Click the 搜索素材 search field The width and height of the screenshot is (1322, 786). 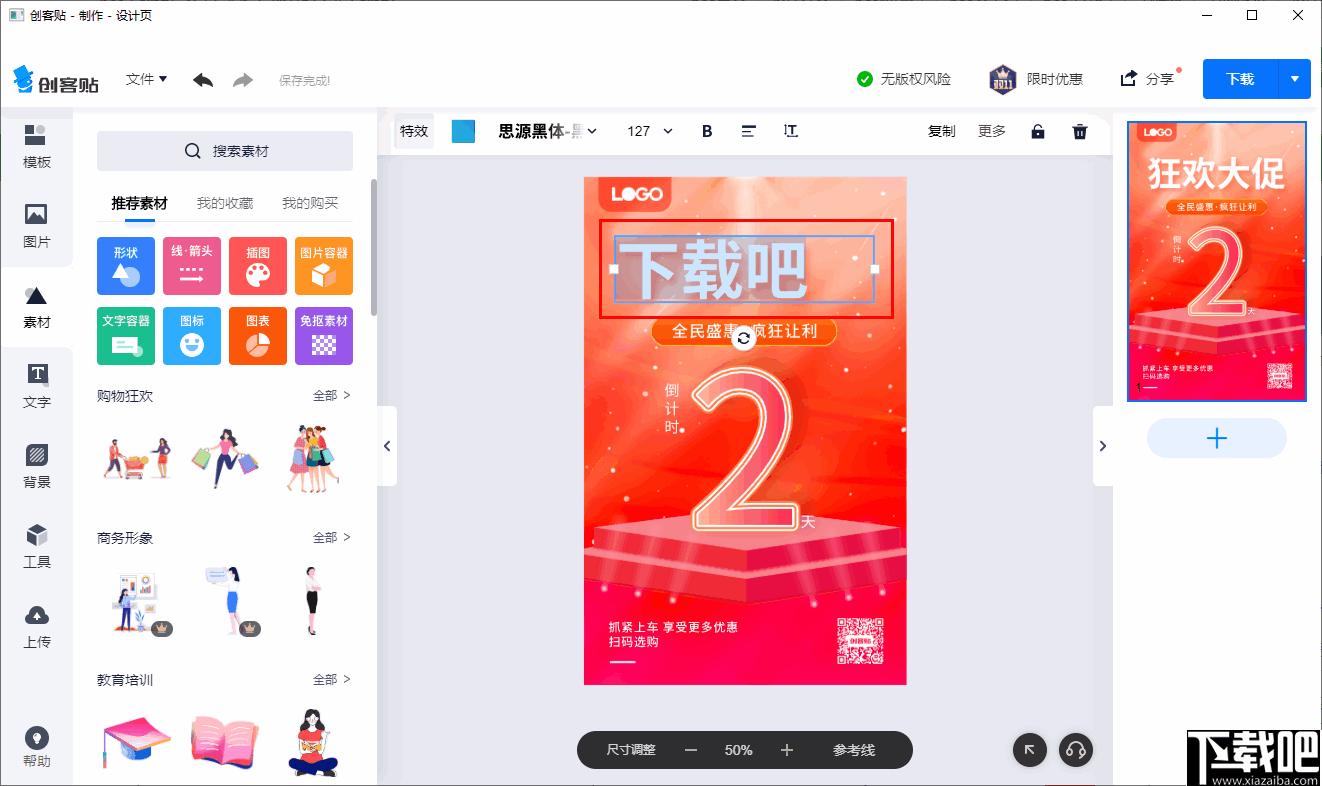tap(225, 151)
